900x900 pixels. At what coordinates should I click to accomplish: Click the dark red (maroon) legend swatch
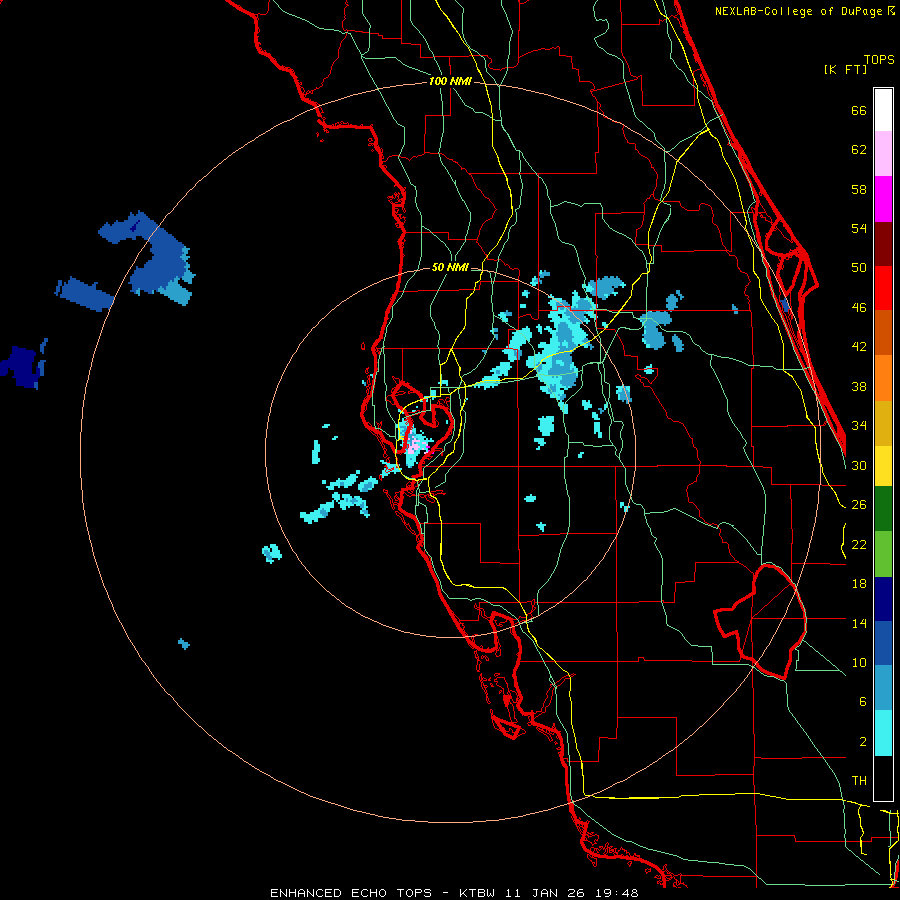(x=883, y=244)
